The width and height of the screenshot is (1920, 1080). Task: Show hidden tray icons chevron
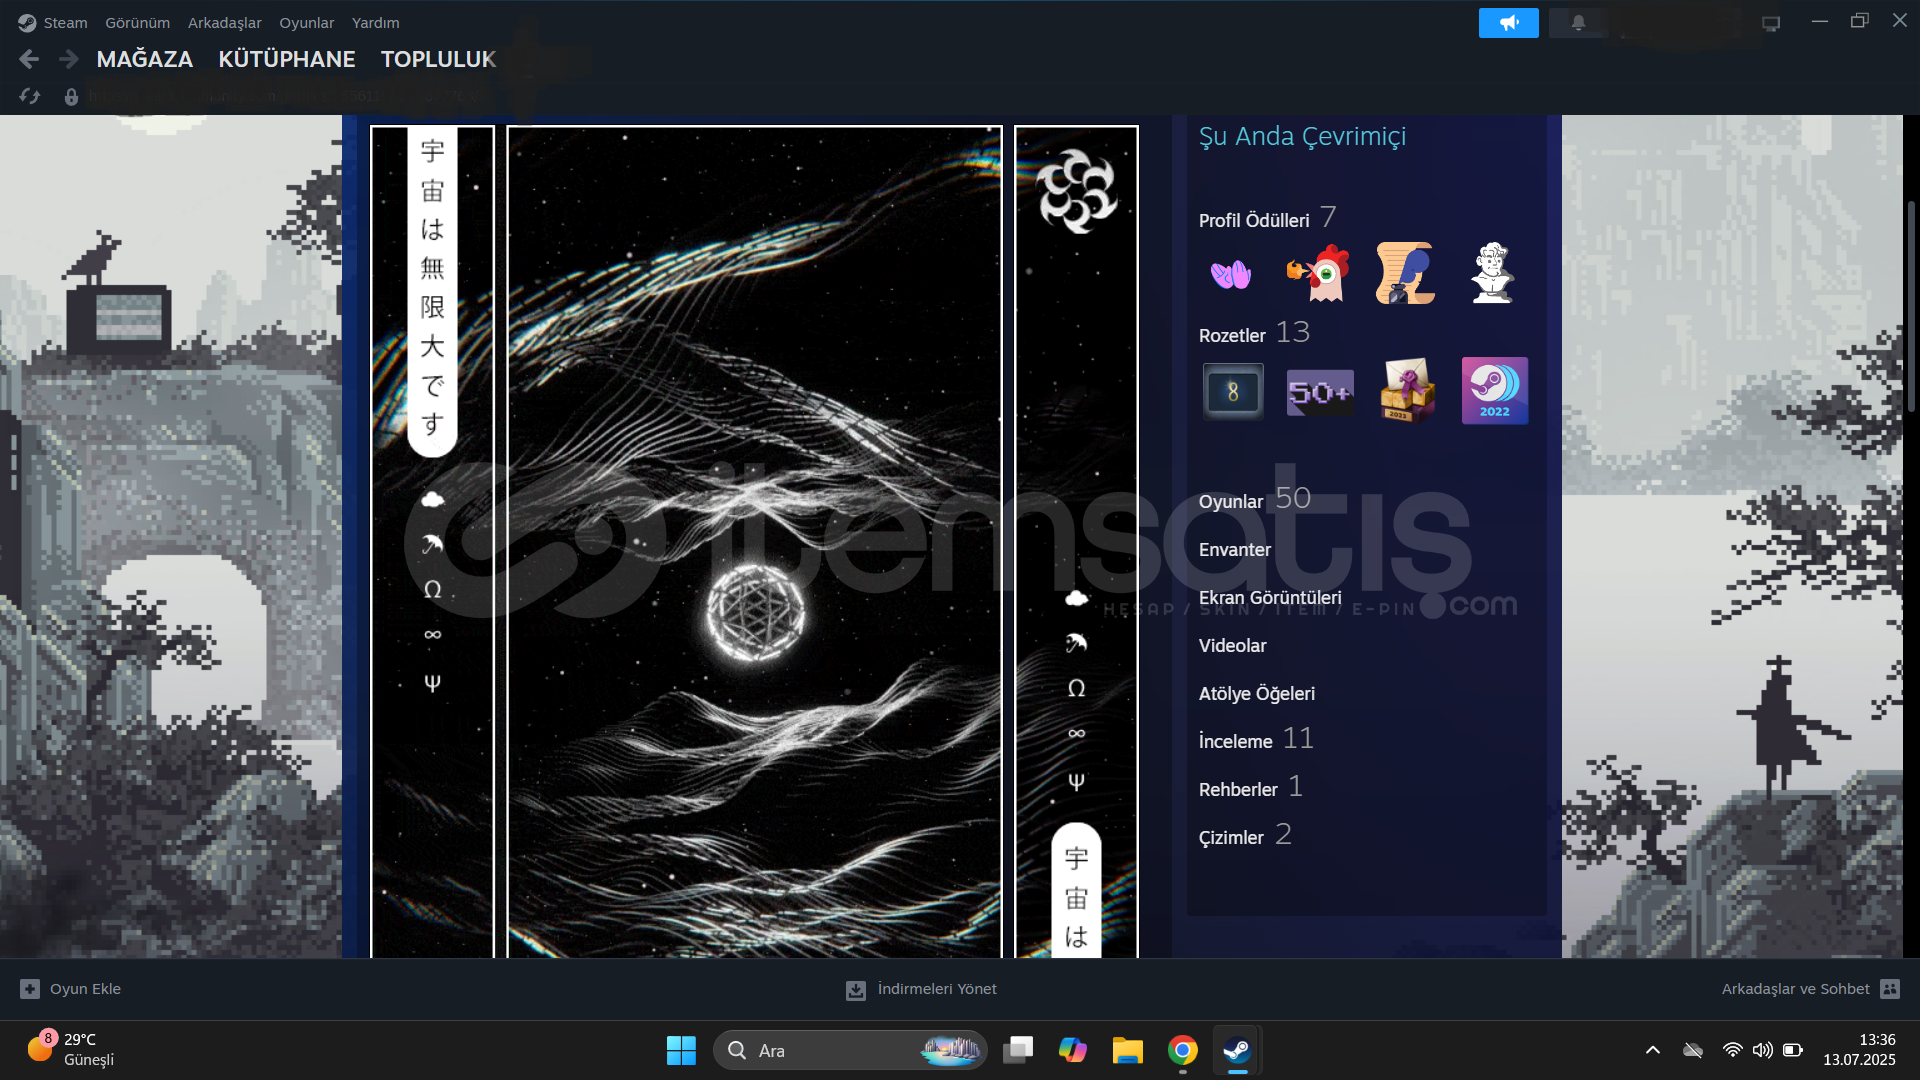coord(1653,1050)
